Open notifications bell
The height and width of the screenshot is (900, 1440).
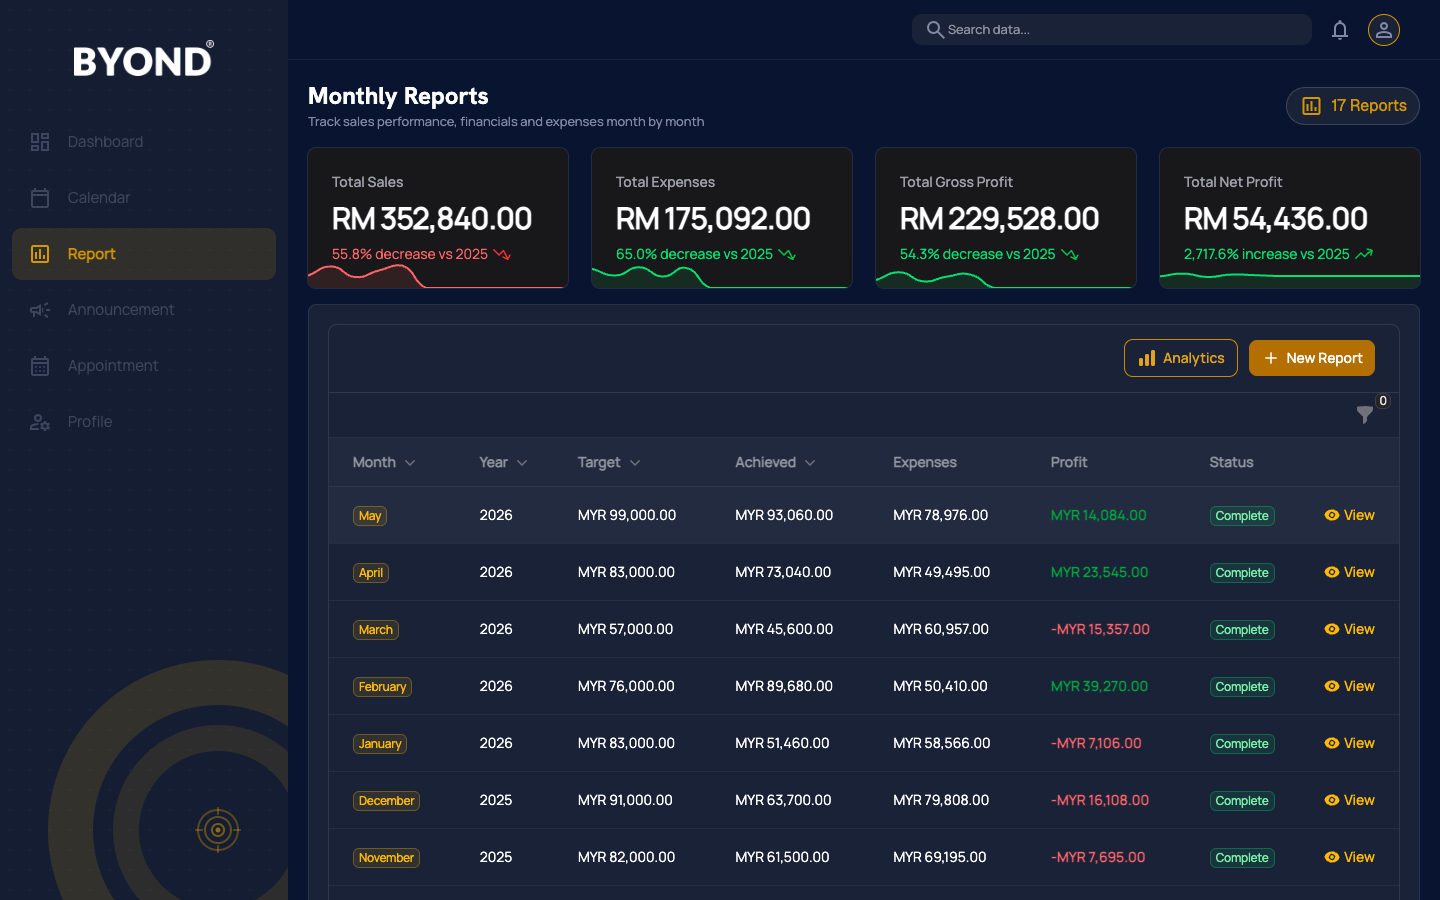pos(1340,30)
